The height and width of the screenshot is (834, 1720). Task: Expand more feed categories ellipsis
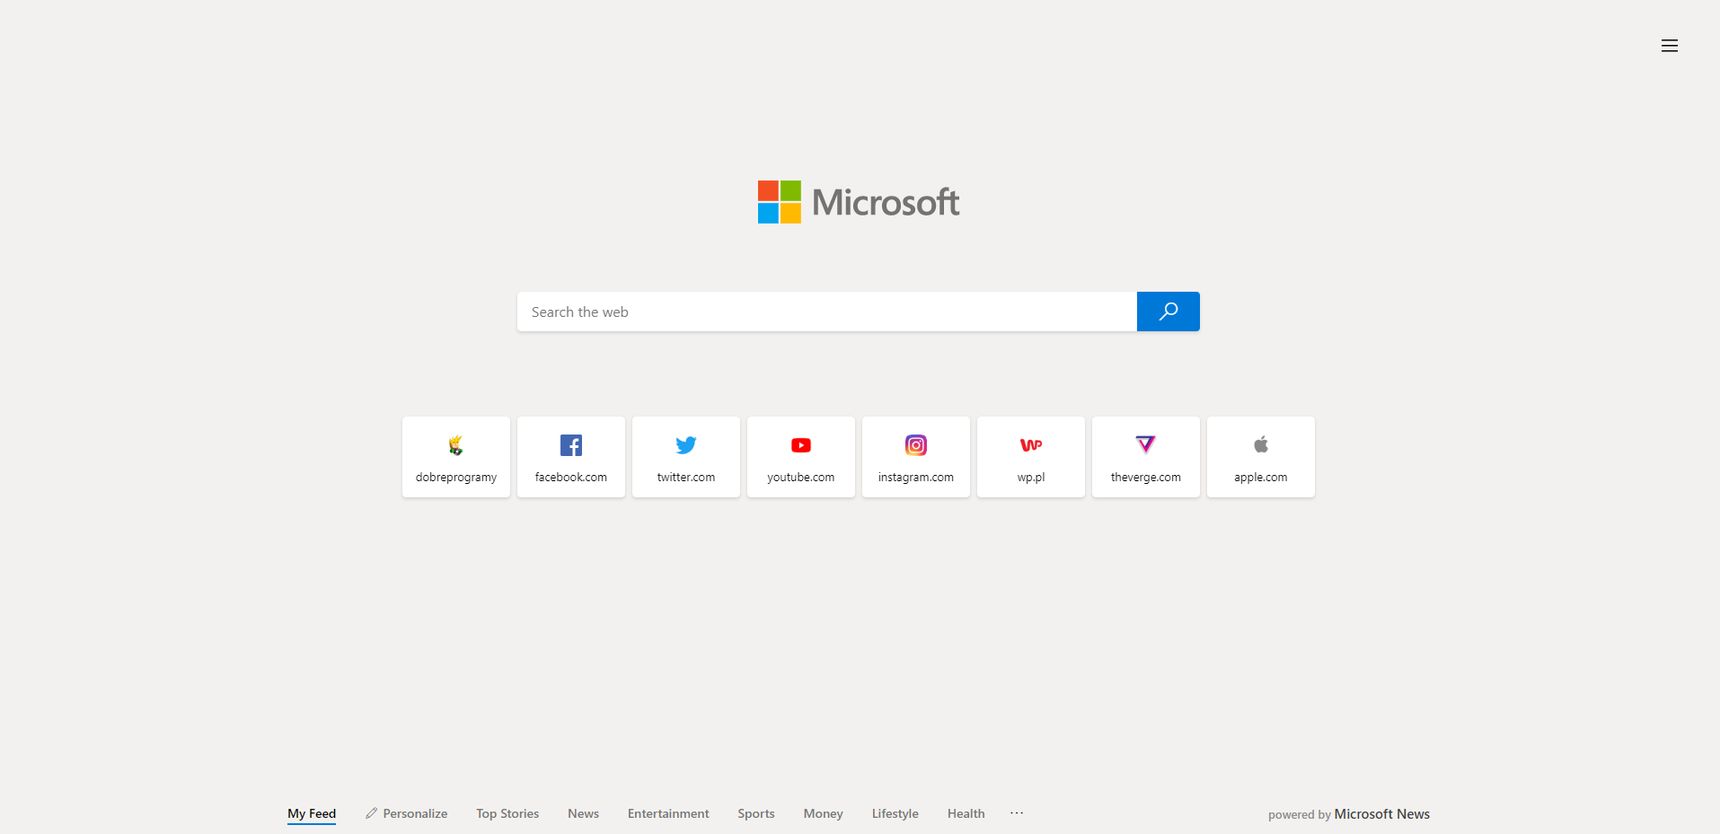(x=1017, y=813)
